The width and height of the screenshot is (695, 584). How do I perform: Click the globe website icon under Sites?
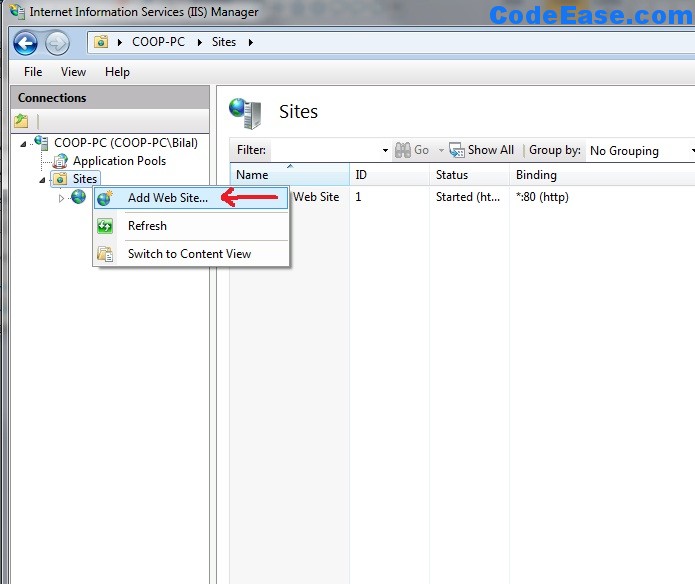tap(78, 197)
